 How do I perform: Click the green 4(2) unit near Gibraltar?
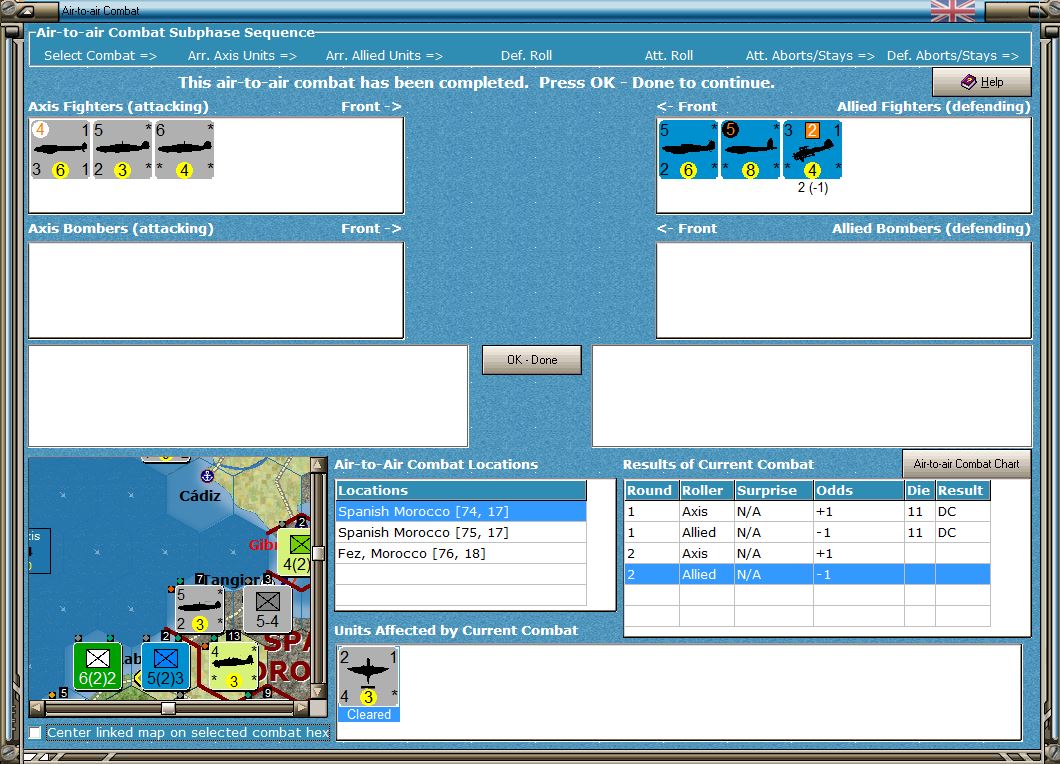point(295,552)
